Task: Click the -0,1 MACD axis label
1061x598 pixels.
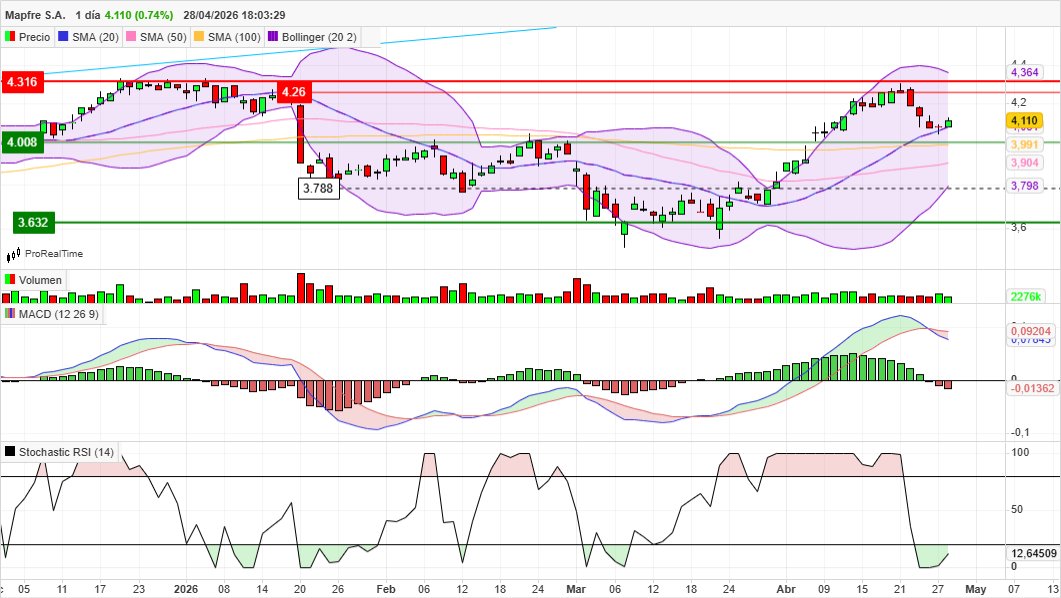Action: pos(1020,432)
